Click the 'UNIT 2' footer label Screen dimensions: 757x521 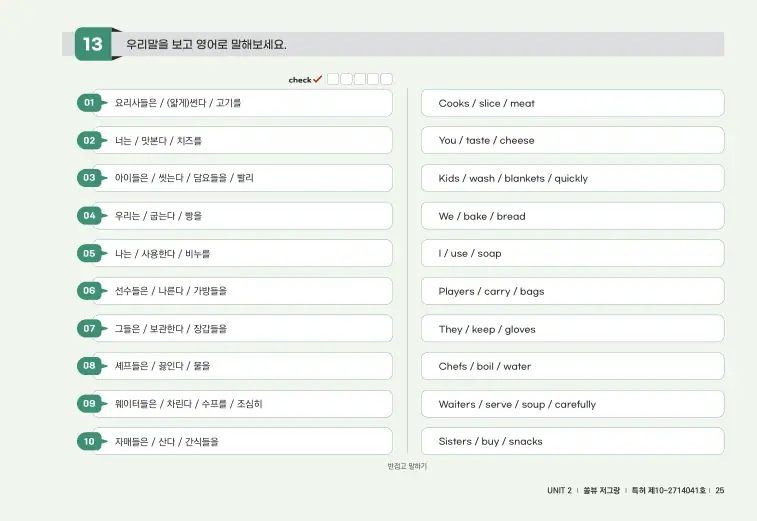coord(559,490)
